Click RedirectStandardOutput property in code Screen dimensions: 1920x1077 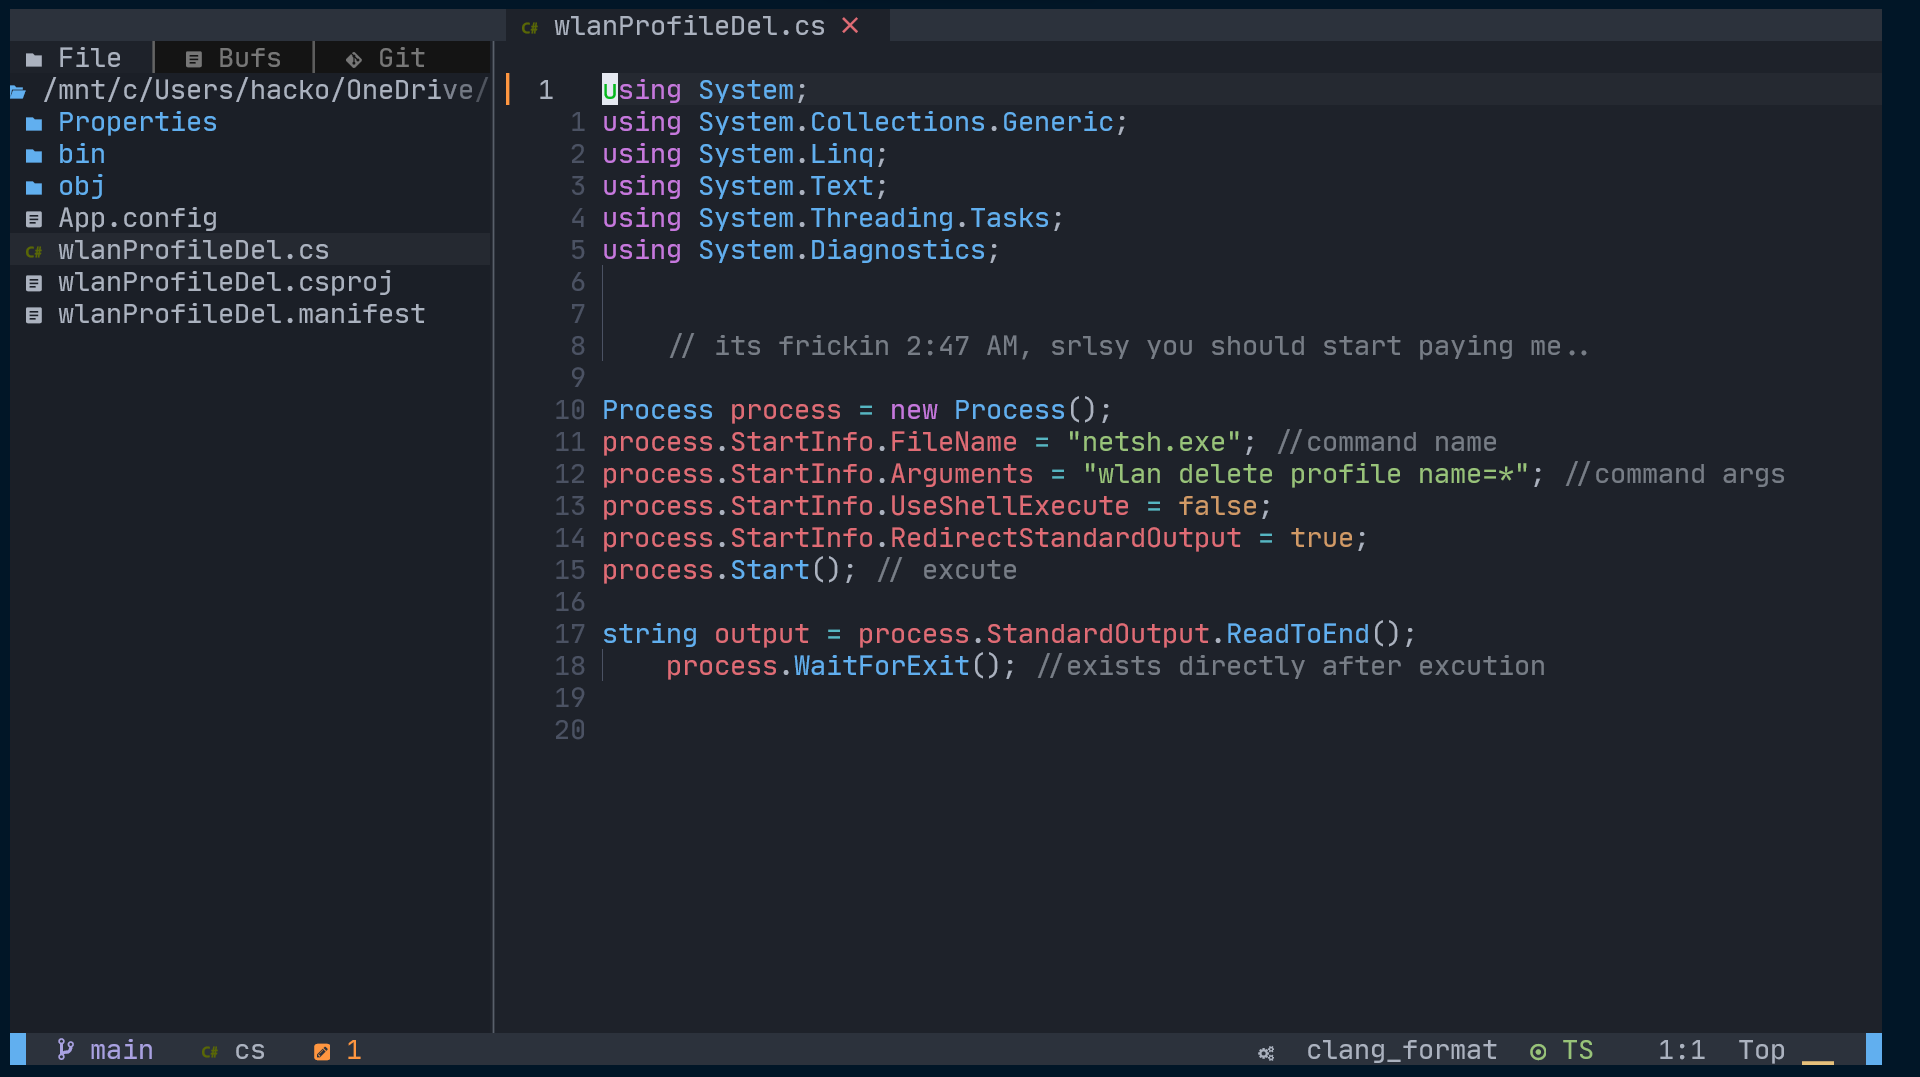click(x=1065, y=538)
